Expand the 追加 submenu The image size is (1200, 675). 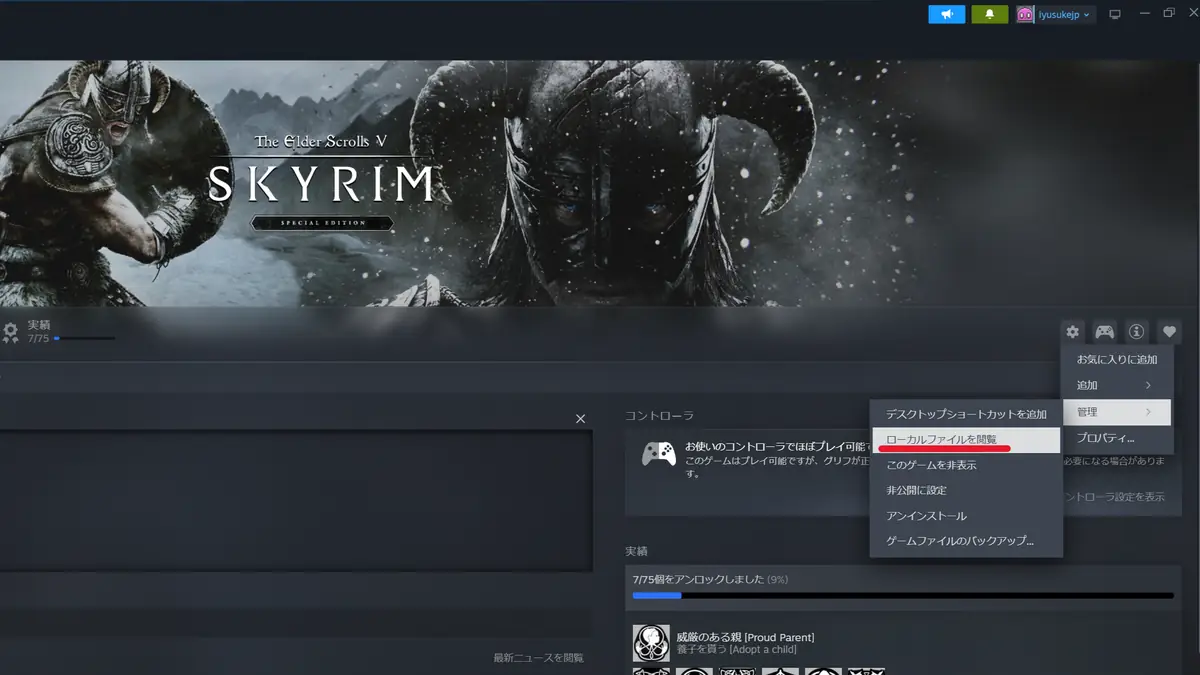(x=1115, y=385)
